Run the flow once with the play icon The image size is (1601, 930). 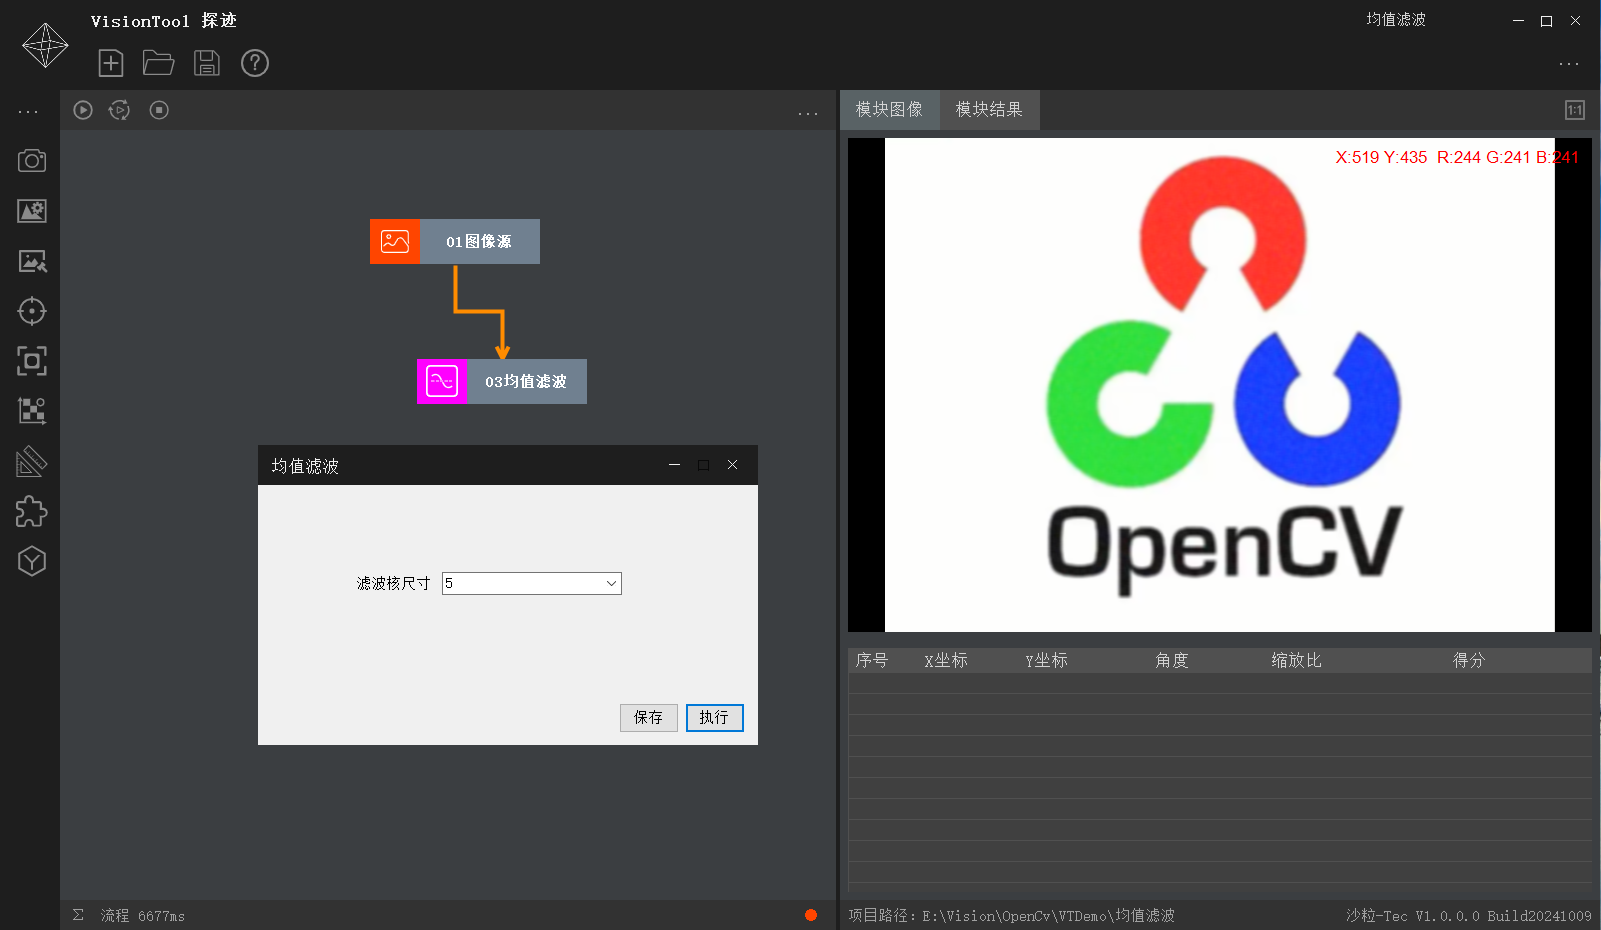point(83,110)
